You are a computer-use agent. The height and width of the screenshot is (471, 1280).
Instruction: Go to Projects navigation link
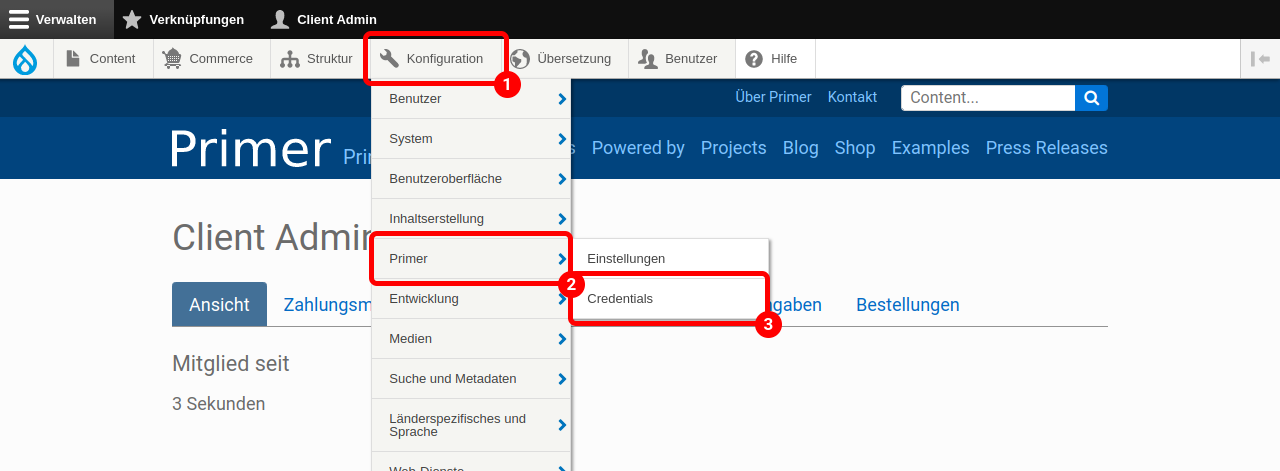733,148
